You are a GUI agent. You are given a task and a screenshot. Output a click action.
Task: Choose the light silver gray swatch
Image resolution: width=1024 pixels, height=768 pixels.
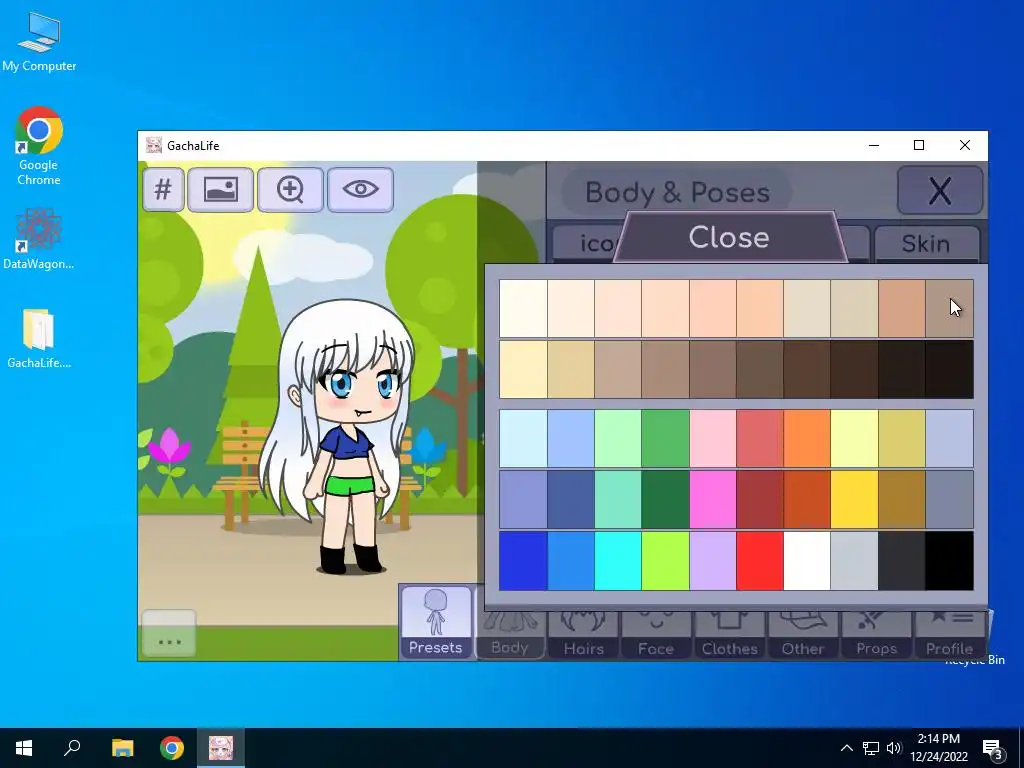855,561
